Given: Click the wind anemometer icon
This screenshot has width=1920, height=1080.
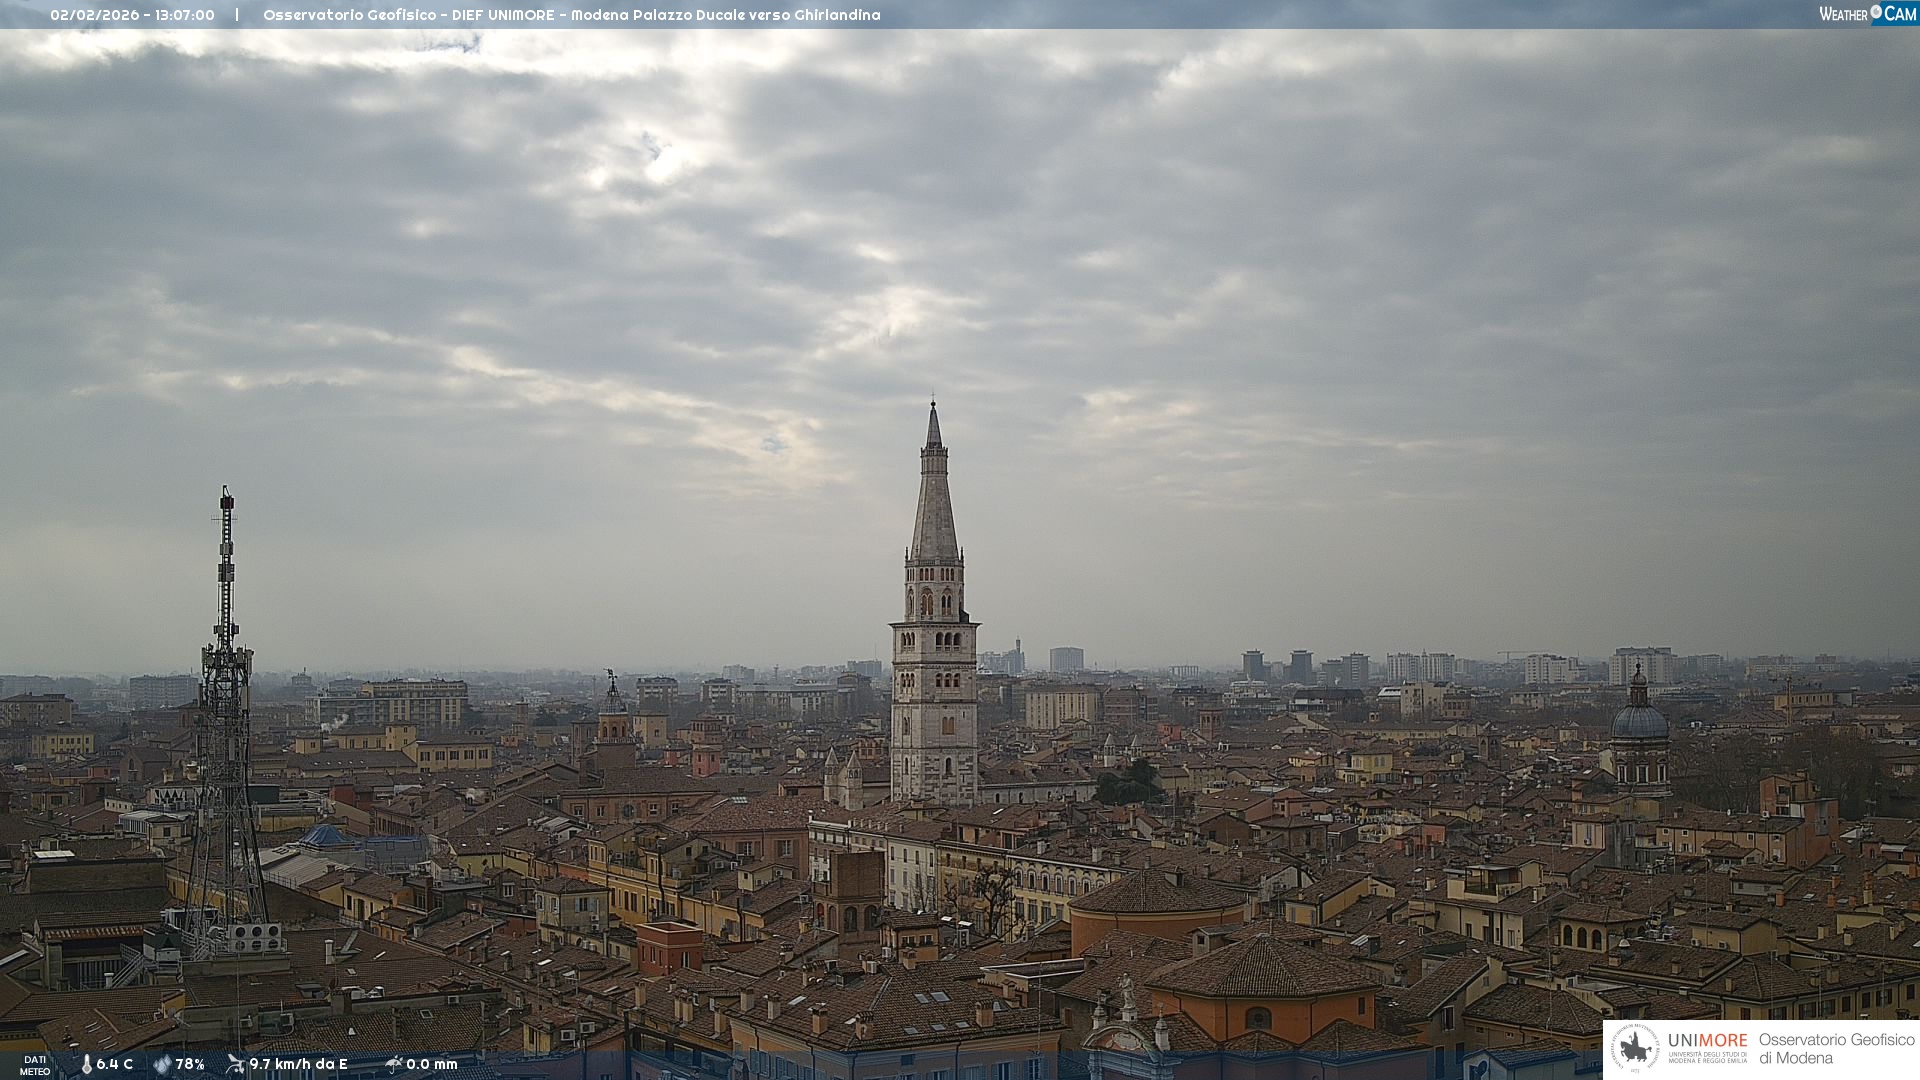Looking at the screenshot, I should (x=235, y=1063).
